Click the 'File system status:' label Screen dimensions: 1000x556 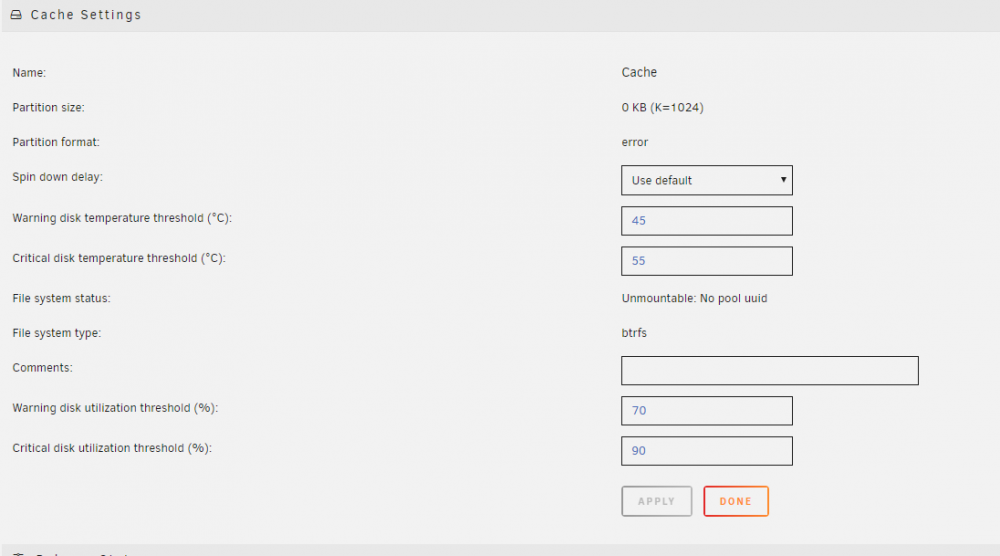61,298
